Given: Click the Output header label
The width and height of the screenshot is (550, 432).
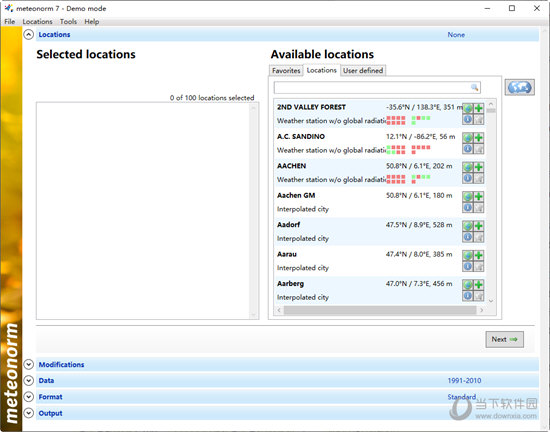Looking at the screenshot, I should click(x=51, y=413).
